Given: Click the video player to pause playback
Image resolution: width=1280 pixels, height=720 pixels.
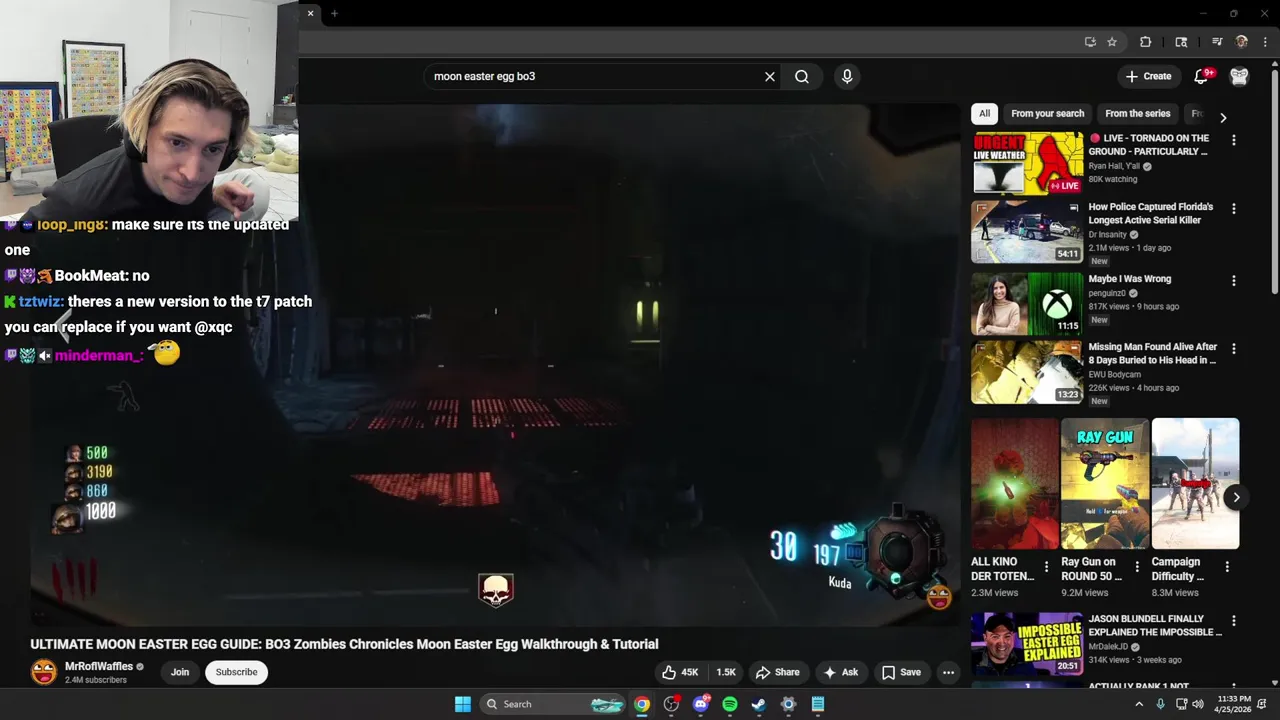Looking at the screenshot, I should click(495, 365).
